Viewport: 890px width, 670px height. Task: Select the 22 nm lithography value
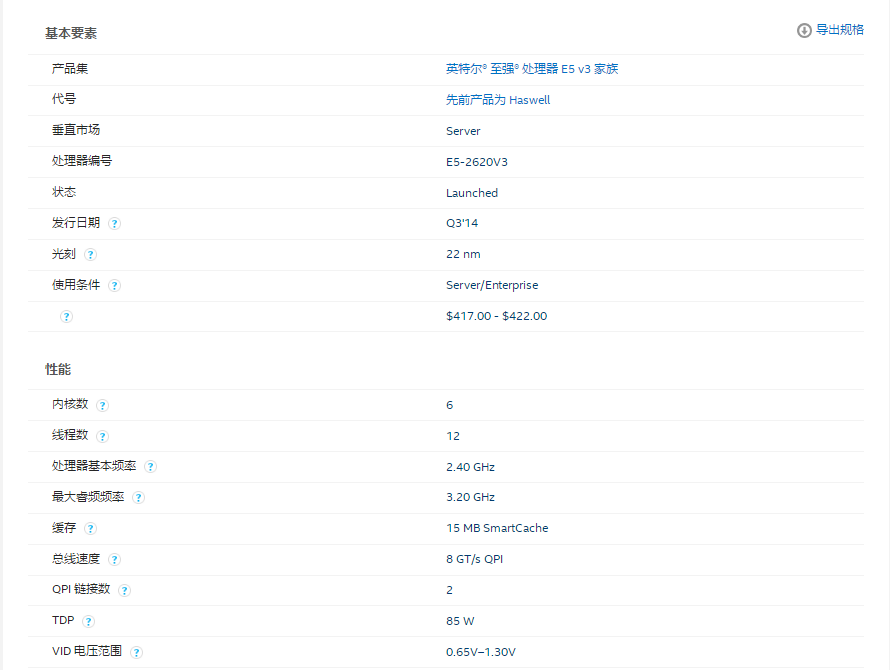463,254
